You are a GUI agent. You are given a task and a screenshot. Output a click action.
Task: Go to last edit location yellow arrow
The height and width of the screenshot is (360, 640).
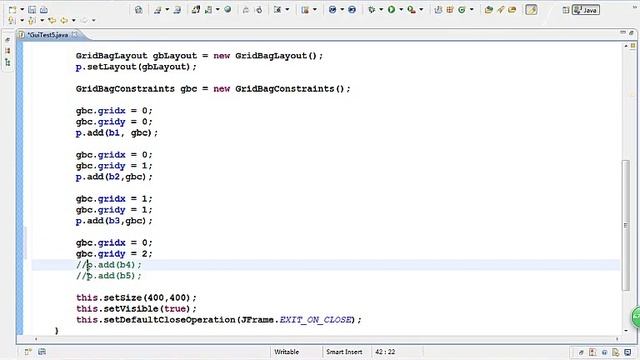[52, 20]
